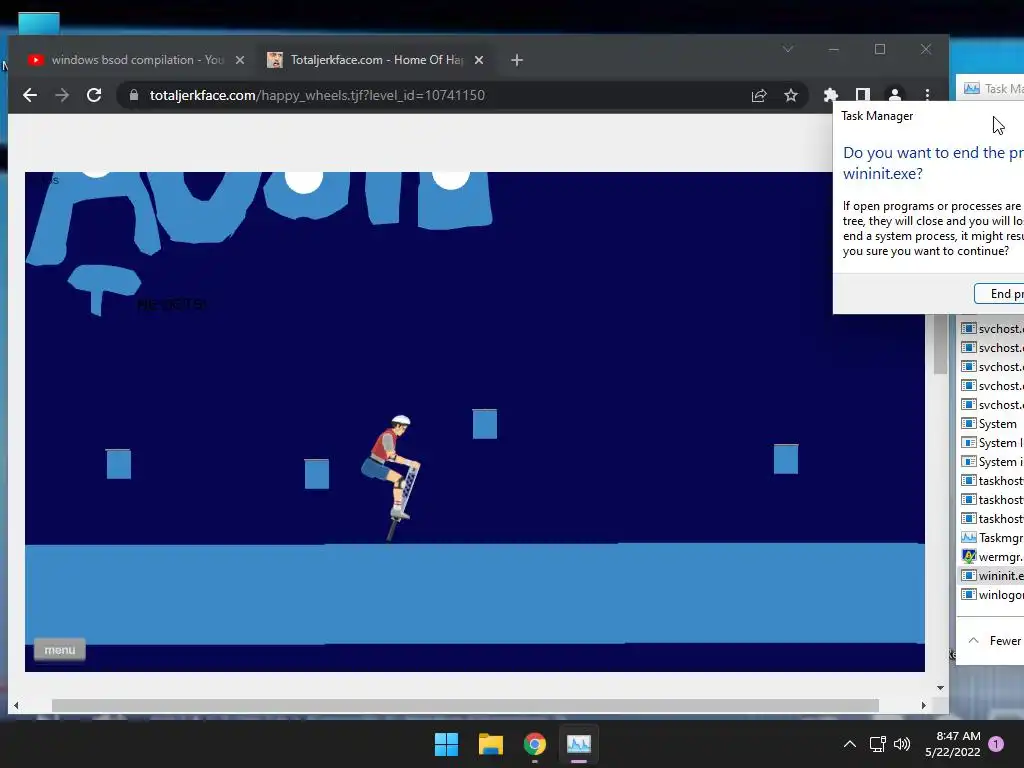Click Task Manager title bar icon
The height and width of the screenshot is (768, 1024).
[x=972, y=88]
